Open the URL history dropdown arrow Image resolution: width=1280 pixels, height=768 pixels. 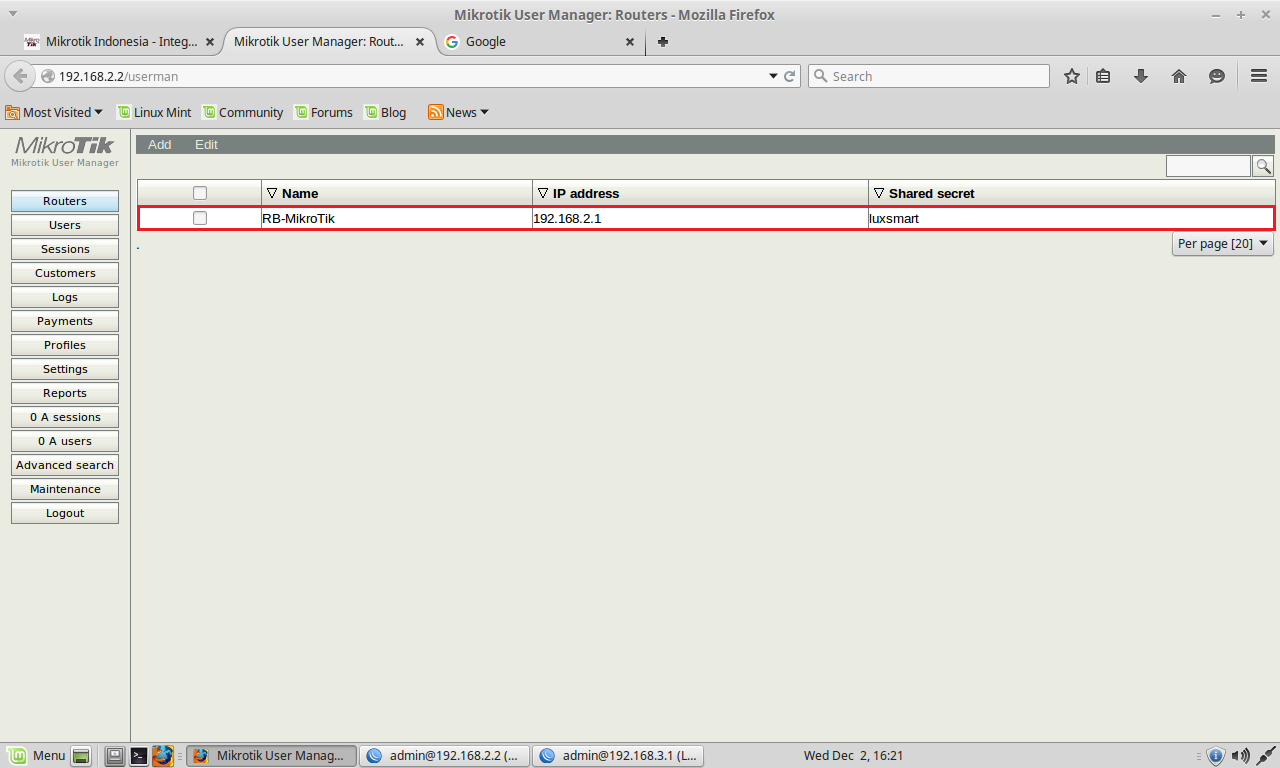click(773, 76)
